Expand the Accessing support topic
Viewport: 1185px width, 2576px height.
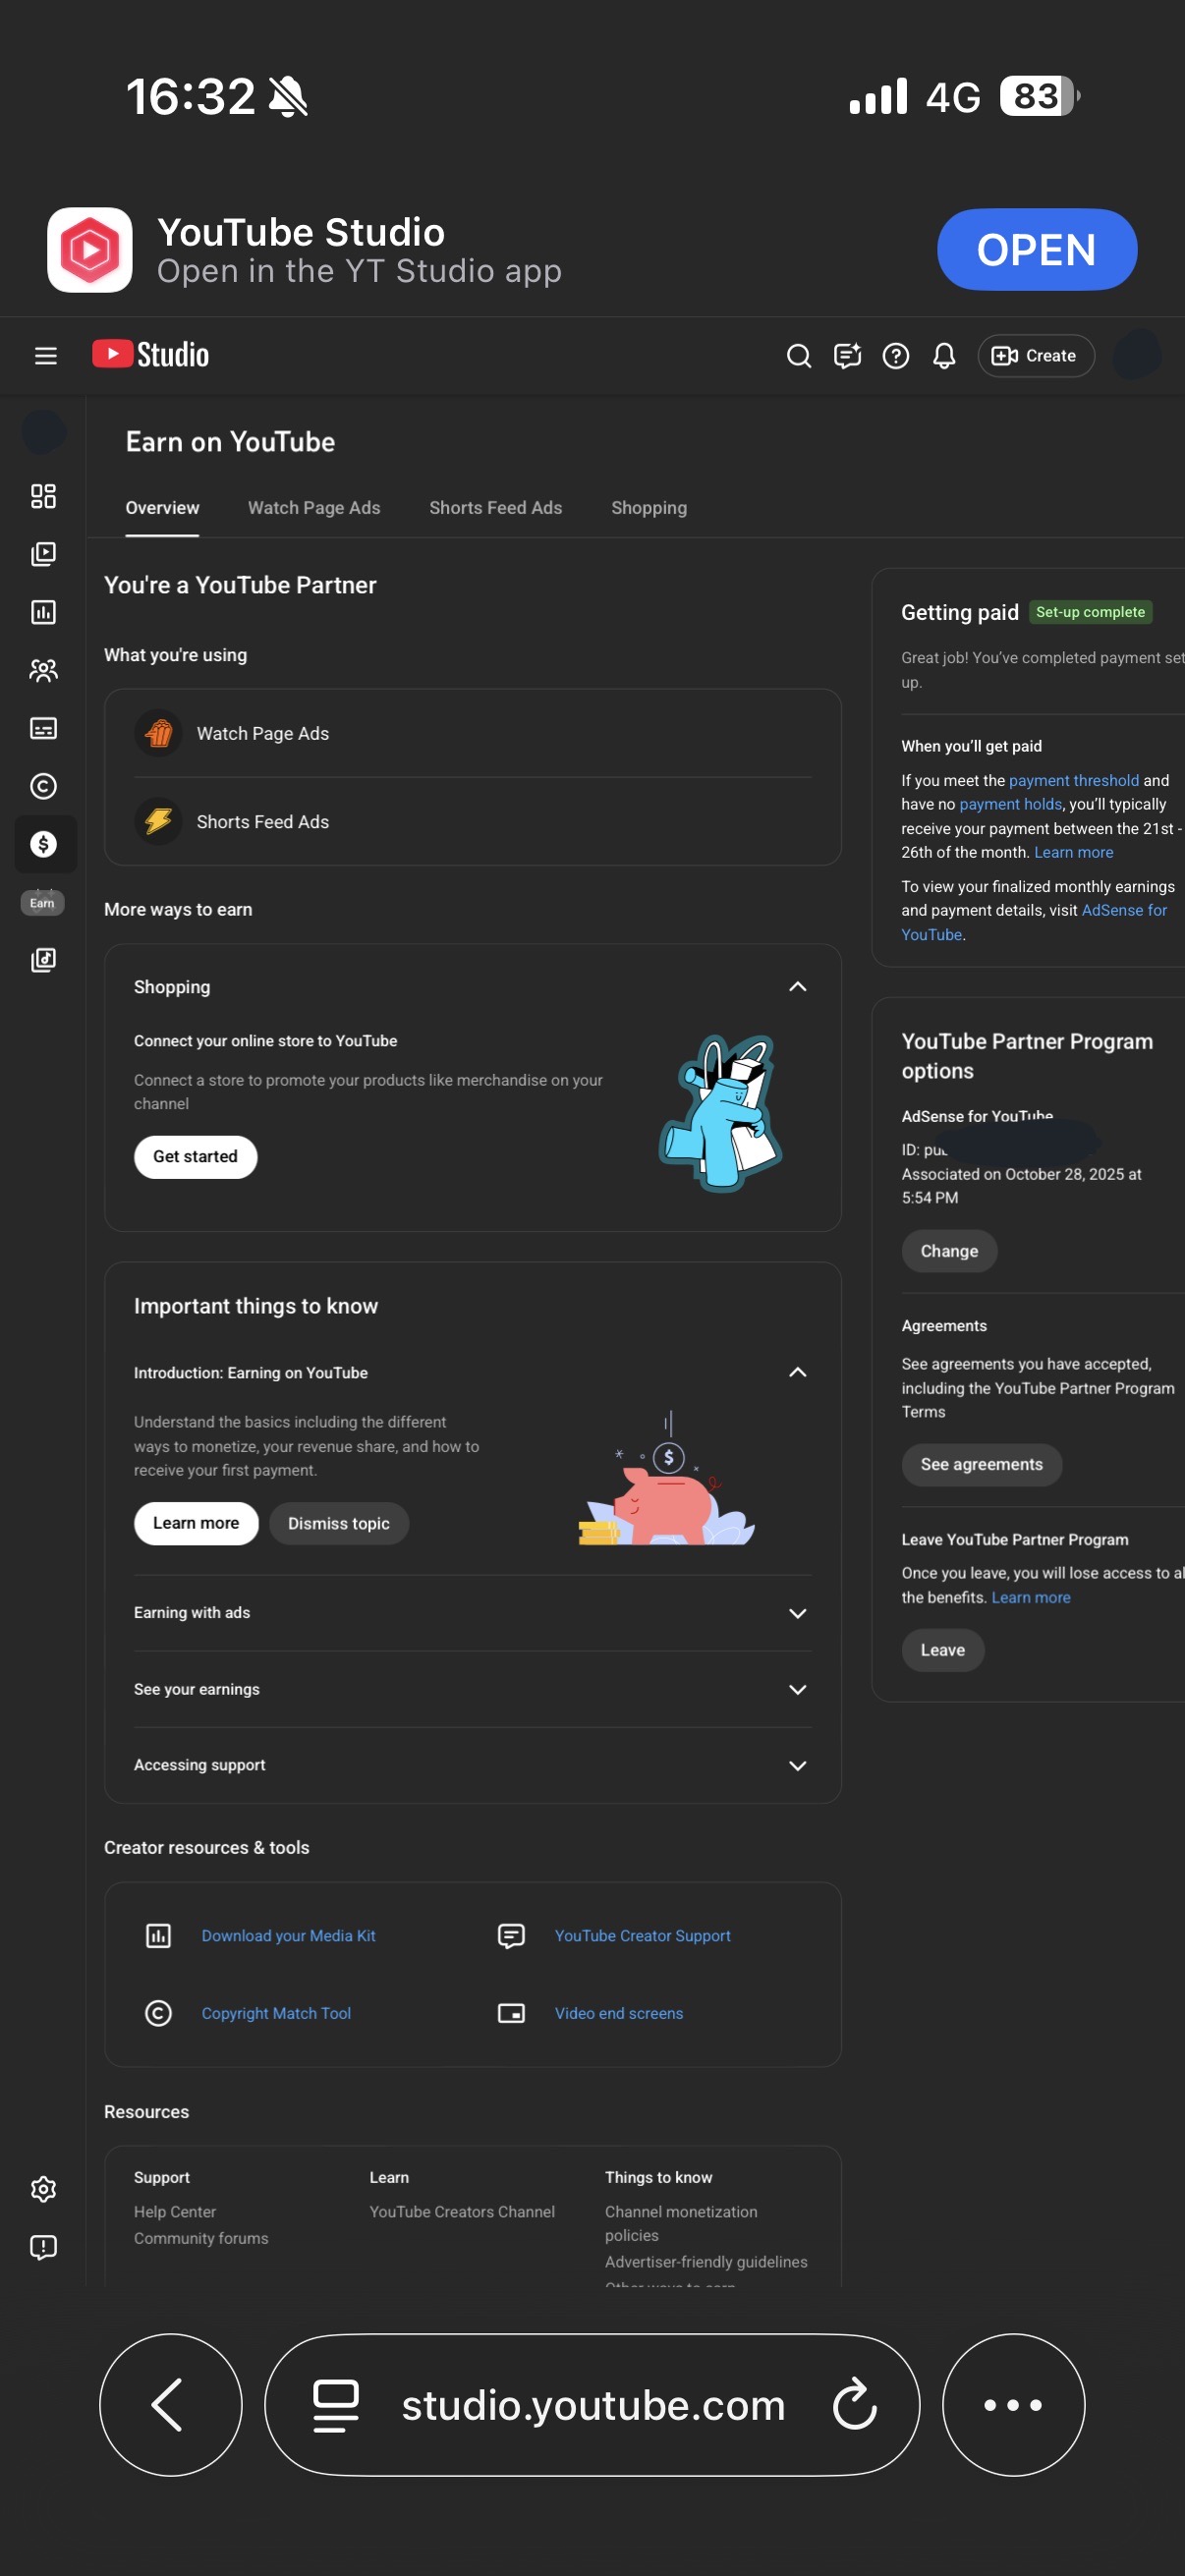tap(797, 1765)
